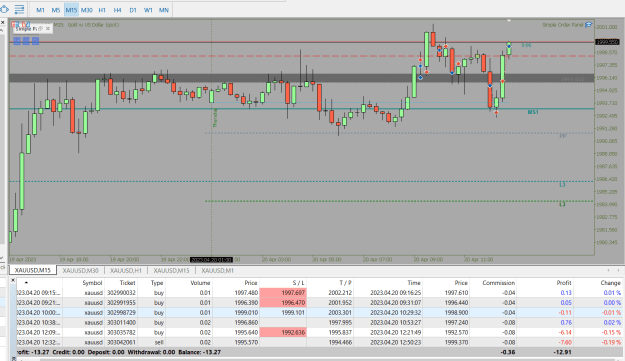Image resolution: width=625 pixels, height=361 pixels.
Task: Click the red stop loss cell 1997.697
Action: click(x=283, y=292)
